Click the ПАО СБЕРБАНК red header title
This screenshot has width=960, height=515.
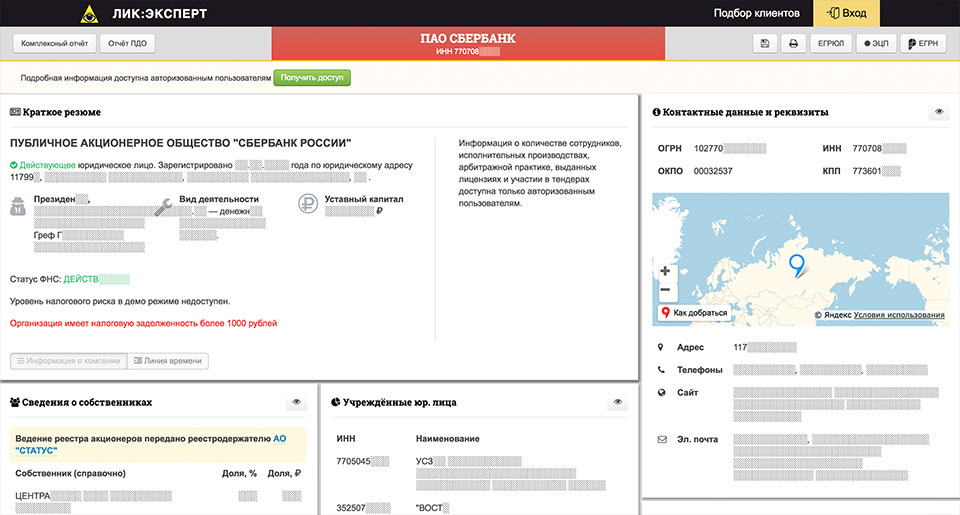(468, 39)
